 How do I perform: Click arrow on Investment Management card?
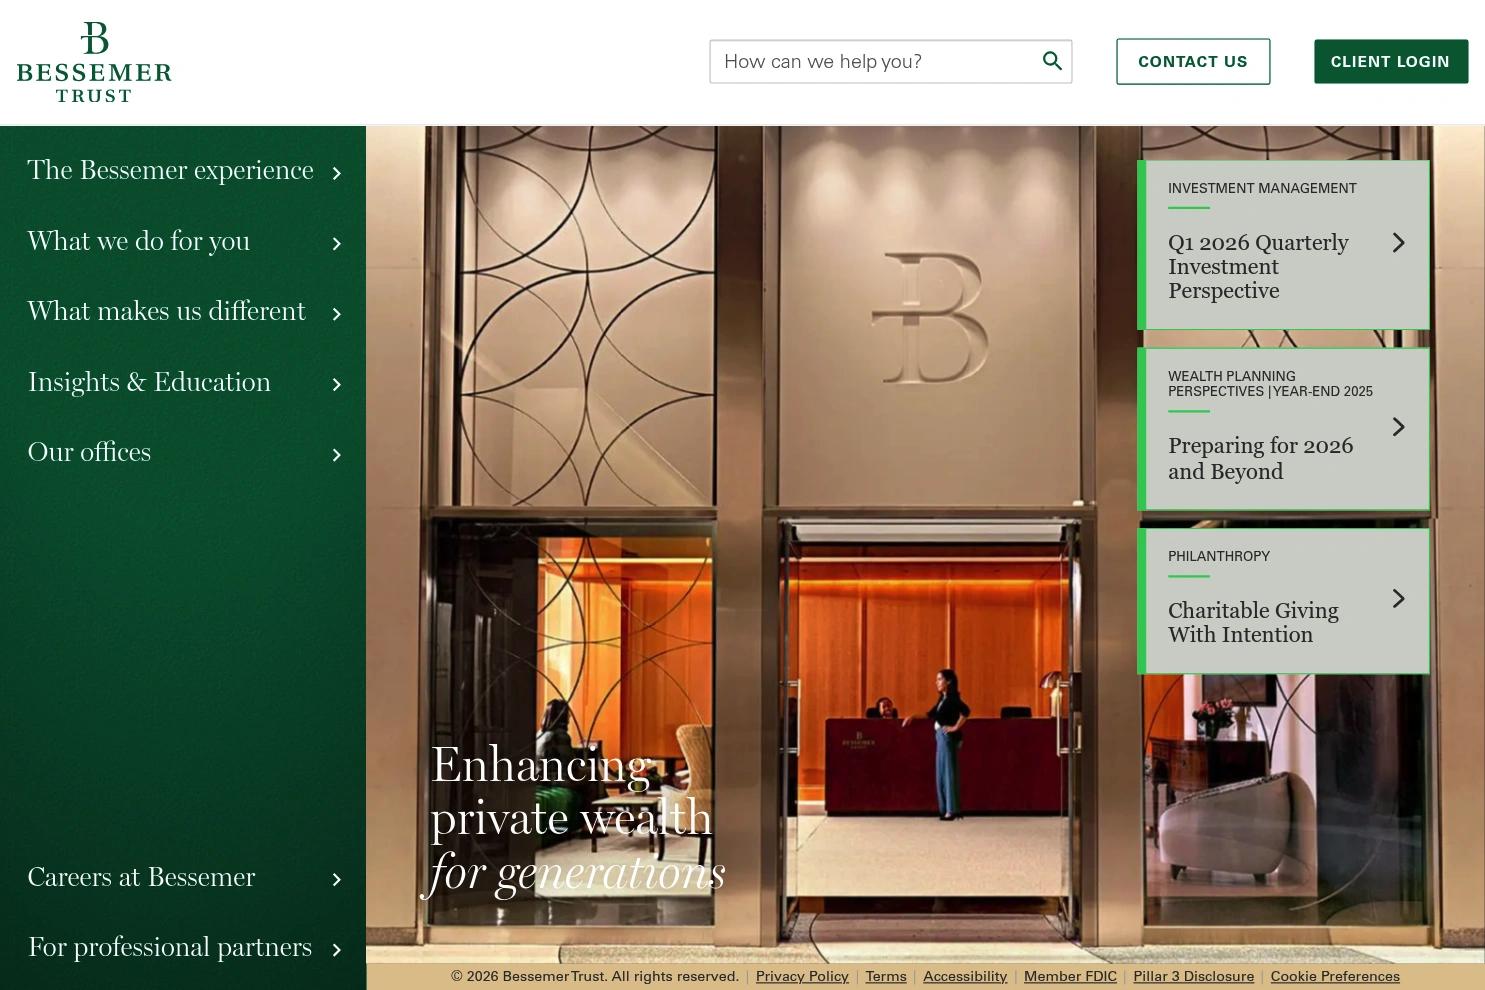tap(1399, 243)
